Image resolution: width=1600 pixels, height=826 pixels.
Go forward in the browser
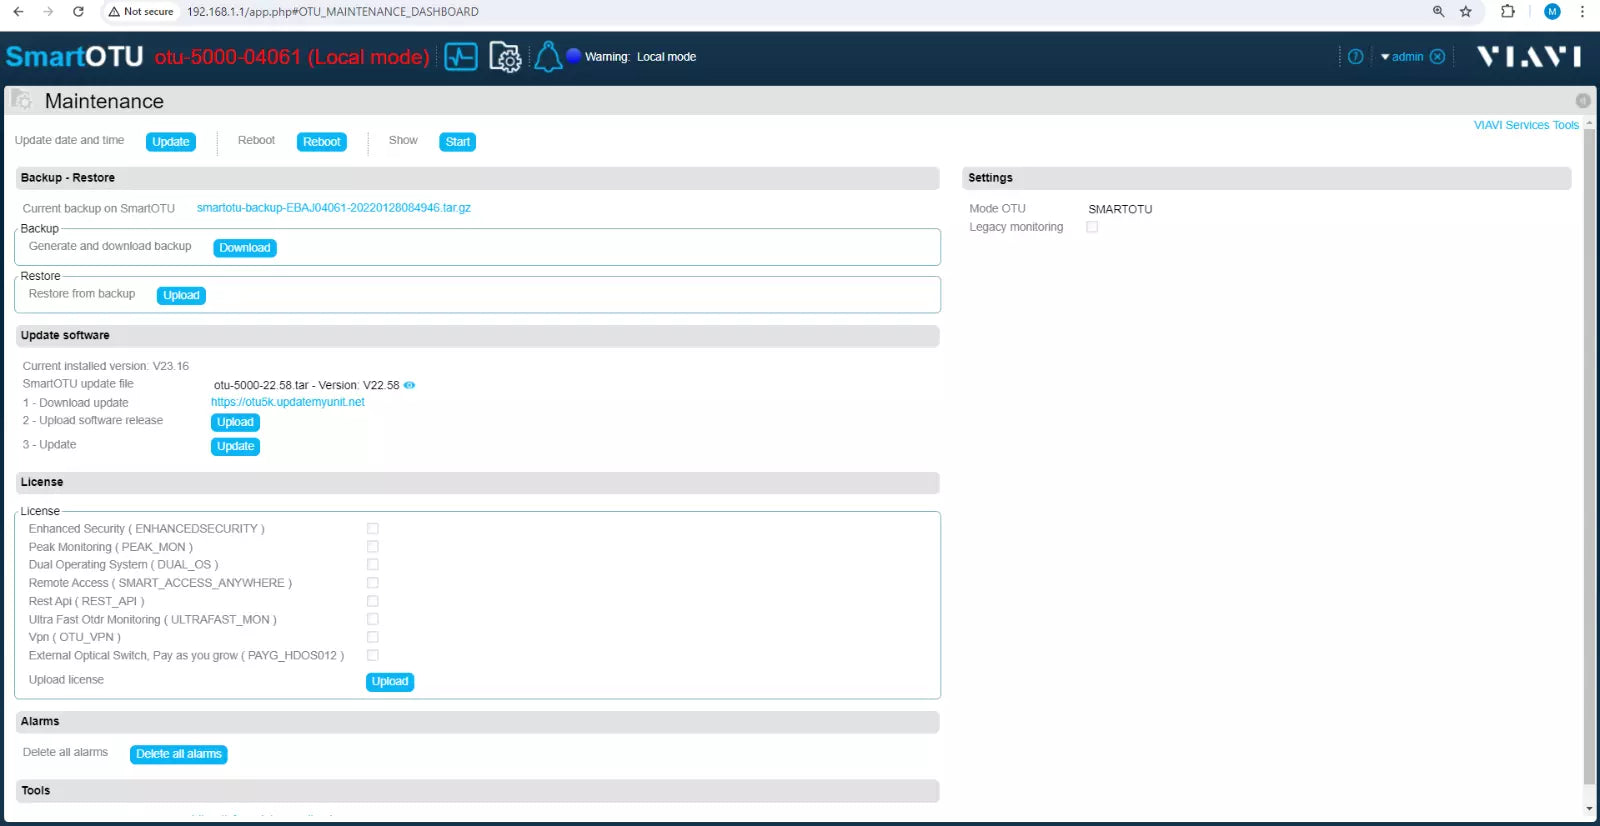(48, 12)
